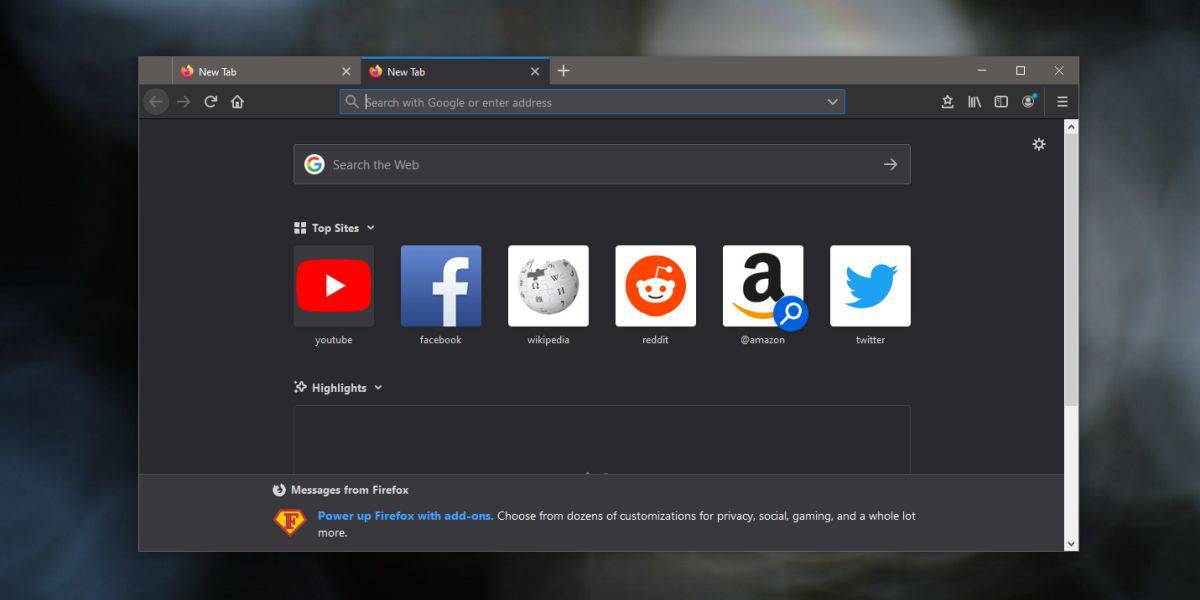Focus the address bar search field

click(592, 102)
